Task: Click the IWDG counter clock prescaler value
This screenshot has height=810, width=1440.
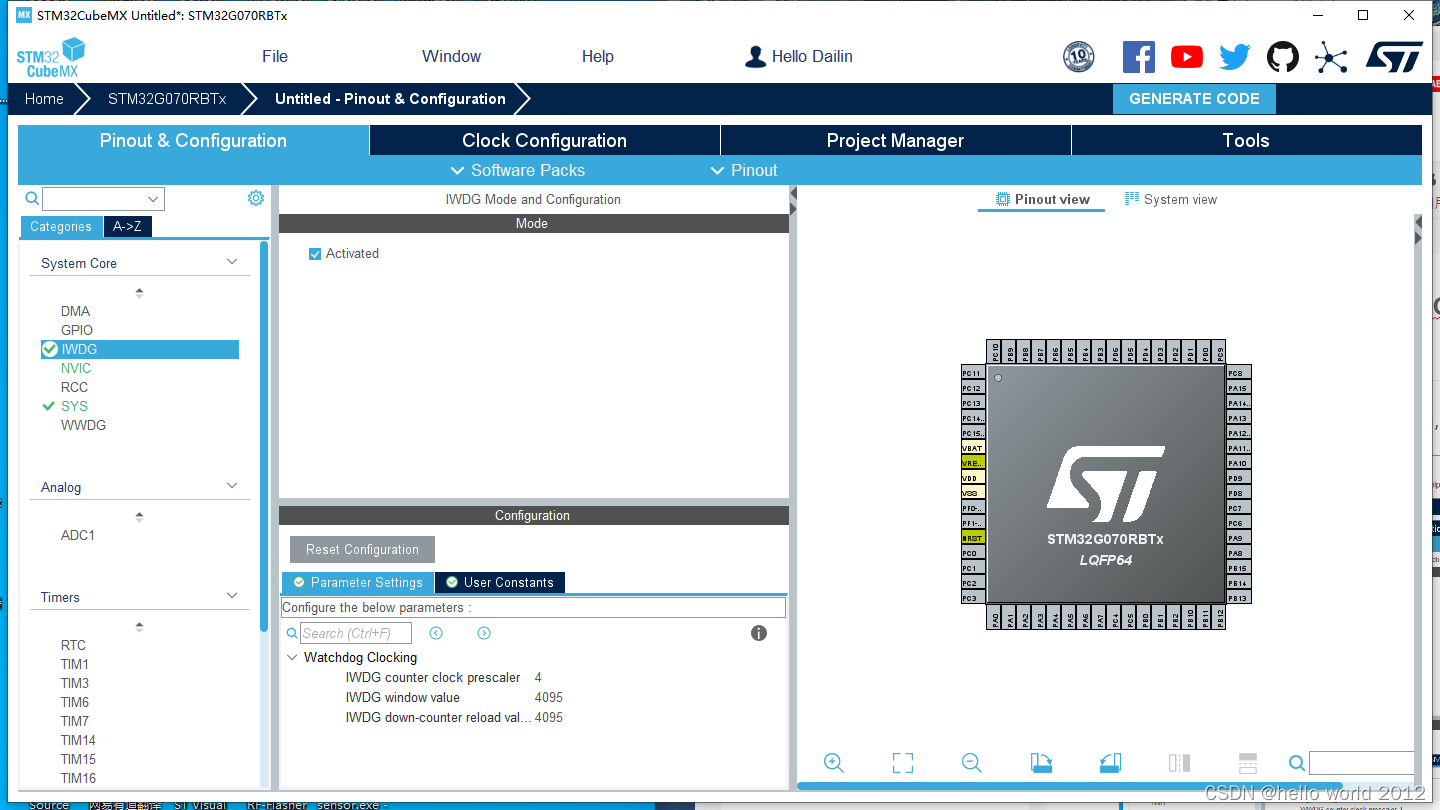Action: coord(538,678)
